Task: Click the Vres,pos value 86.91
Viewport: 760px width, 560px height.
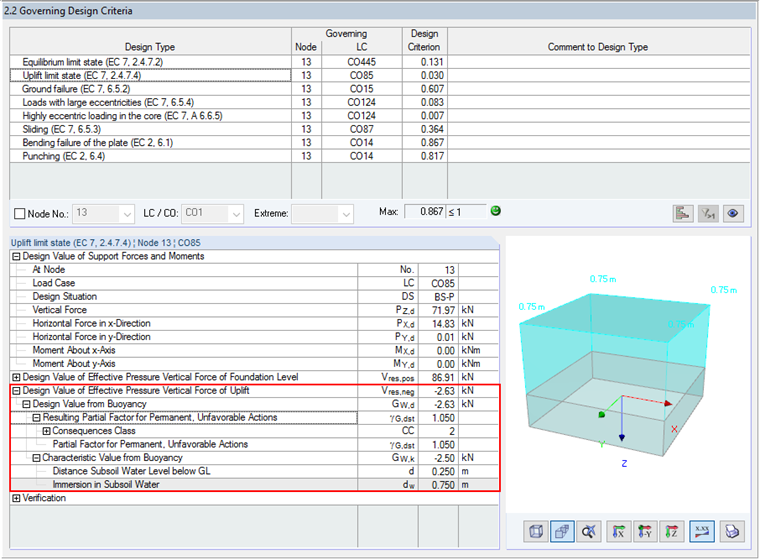Action: (438, 377)
